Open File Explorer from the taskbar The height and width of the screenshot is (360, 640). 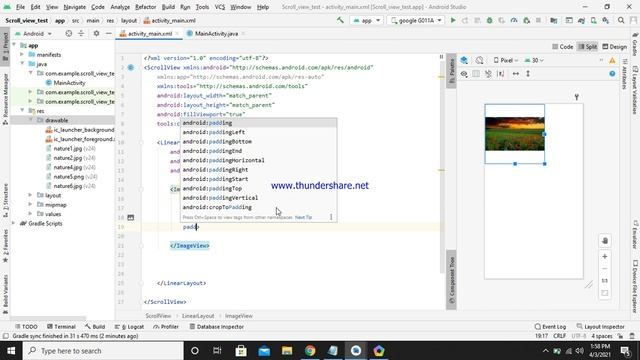[x=287, y=351]
